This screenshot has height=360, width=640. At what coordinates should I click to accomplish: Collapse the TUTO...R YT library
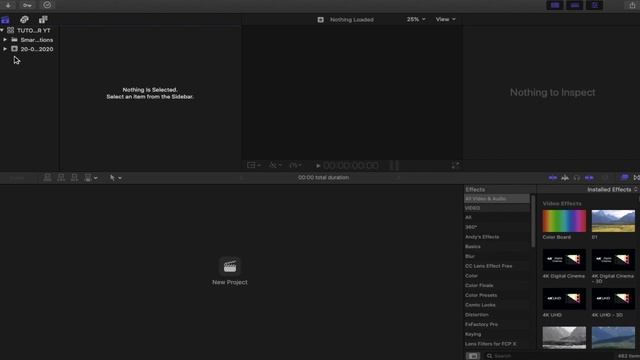2,30
